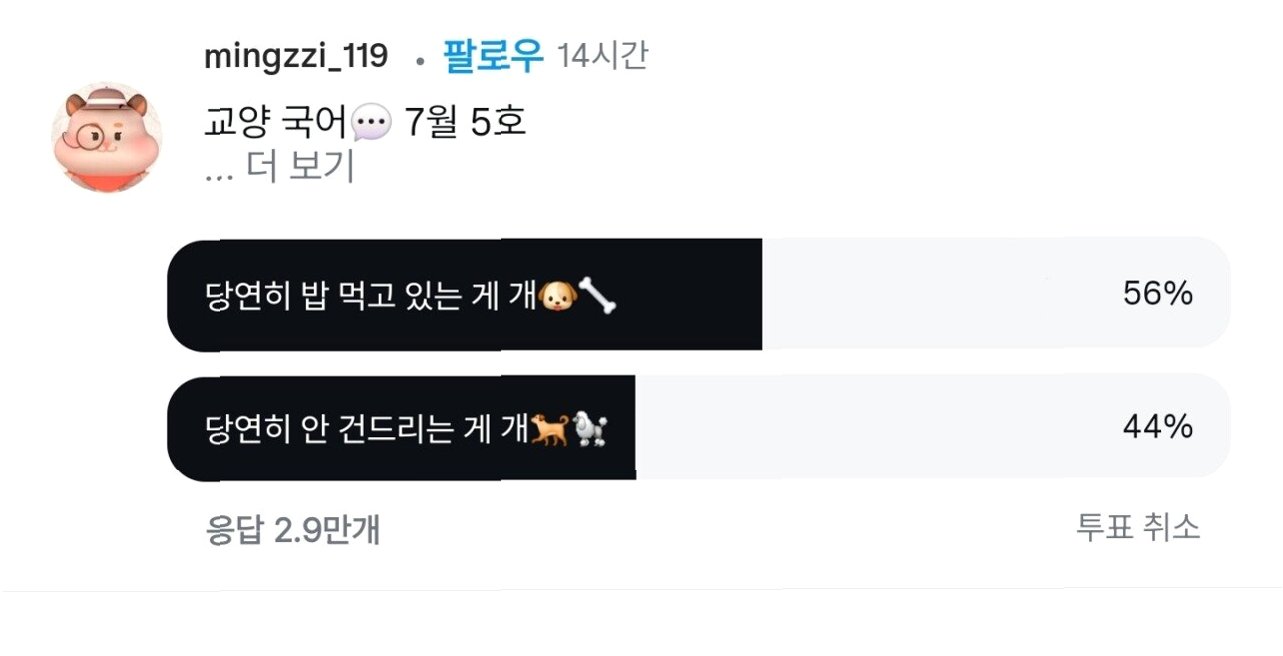Click the 교양 국어 7월 5호 caption text
The width and height of the screenshot is (1283, 656).
tap(365, 124)
